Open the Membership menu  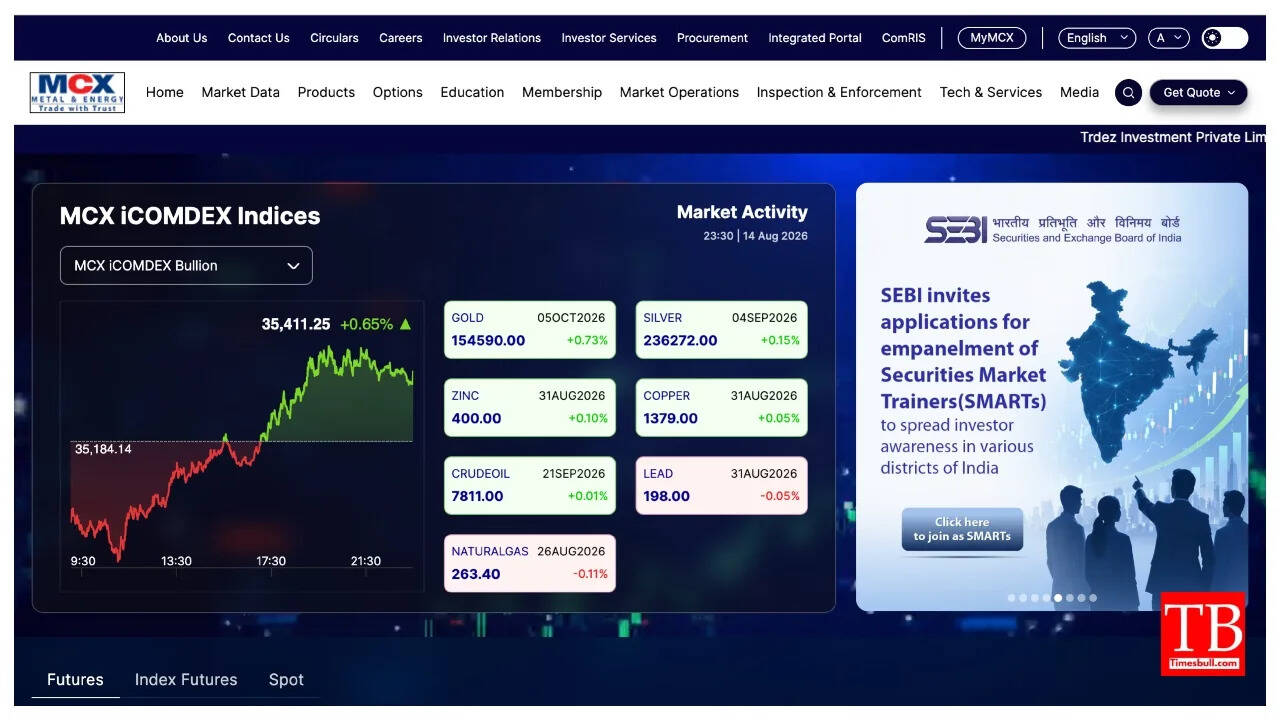click(x=562, y=92)
